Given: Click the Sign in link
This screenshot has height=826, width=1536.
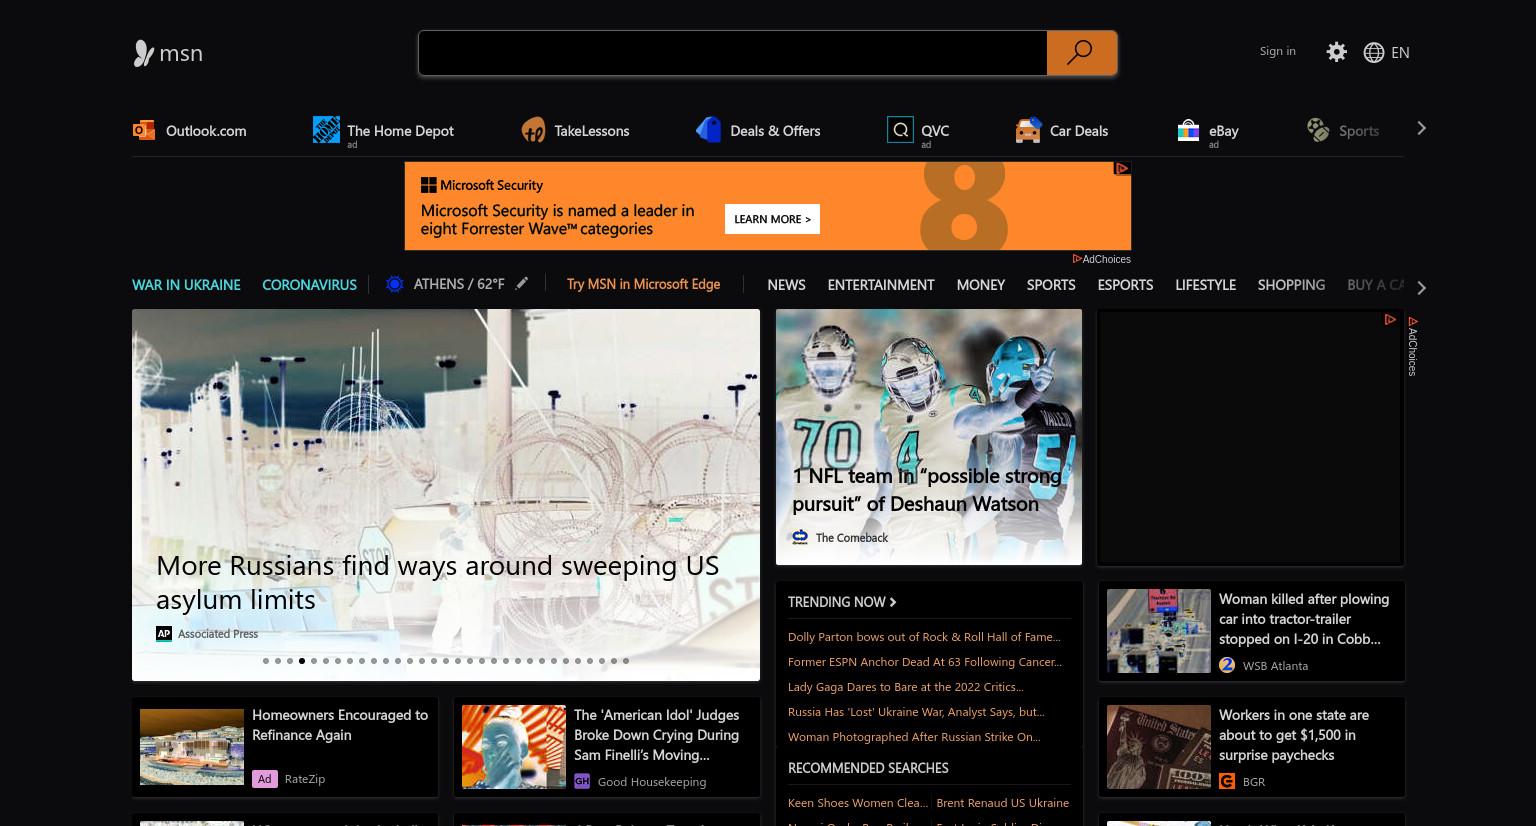Looking at the screenshot, I should click(1277, 51).
